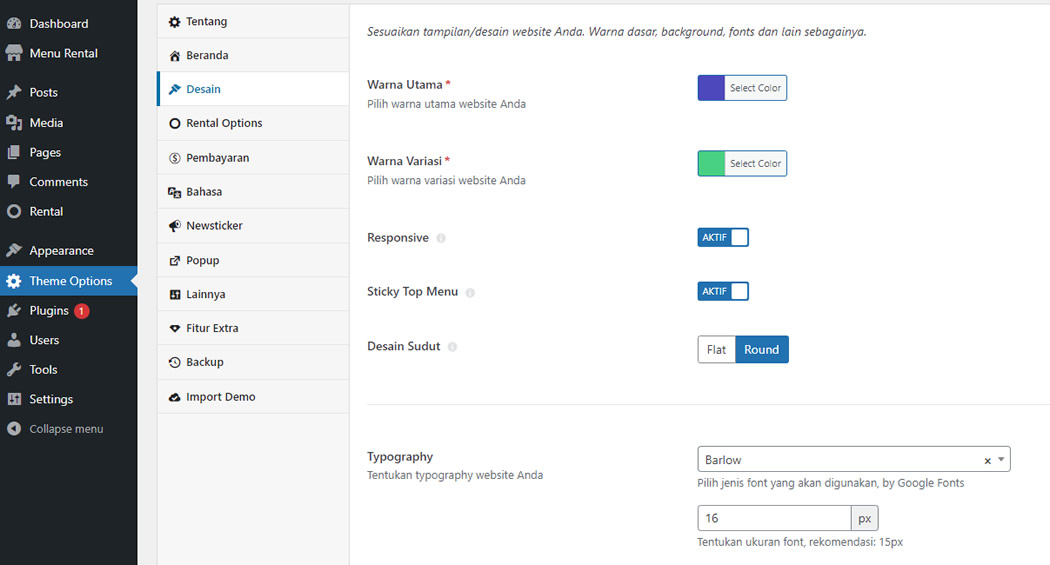1050x565 pixels.
Task: Click the Settings sliders icon
Action: point(14,399)
